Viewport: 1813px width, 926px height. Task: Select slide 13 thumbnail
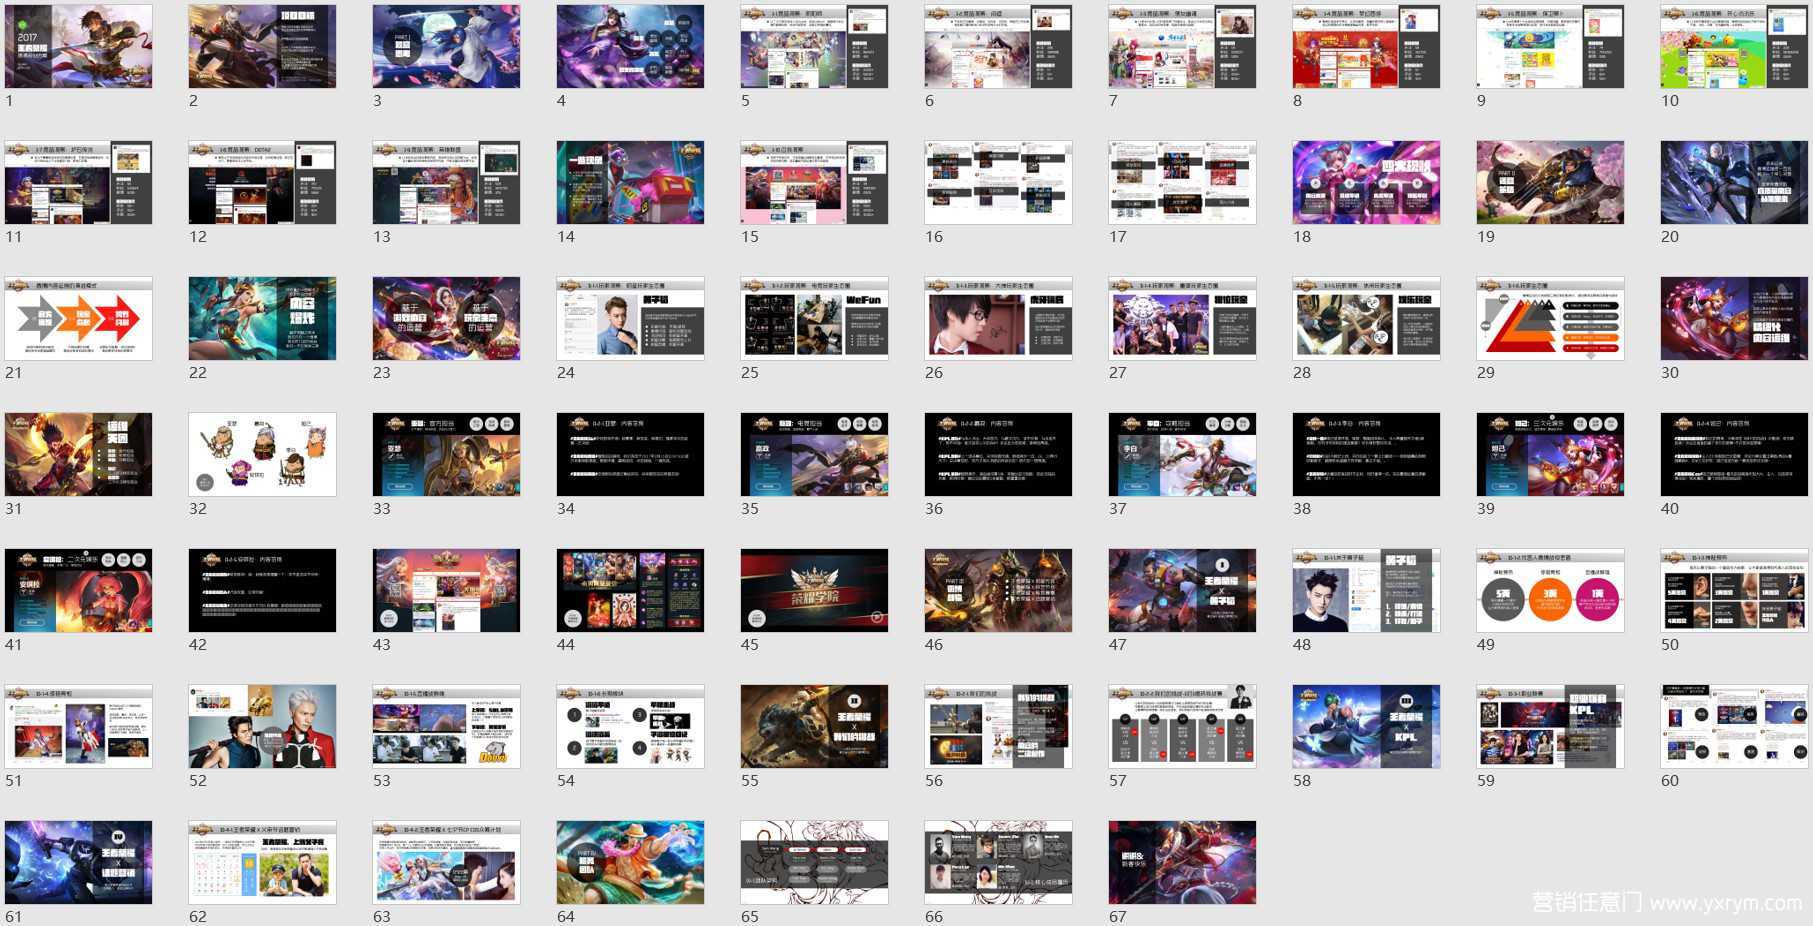point(446,182)
